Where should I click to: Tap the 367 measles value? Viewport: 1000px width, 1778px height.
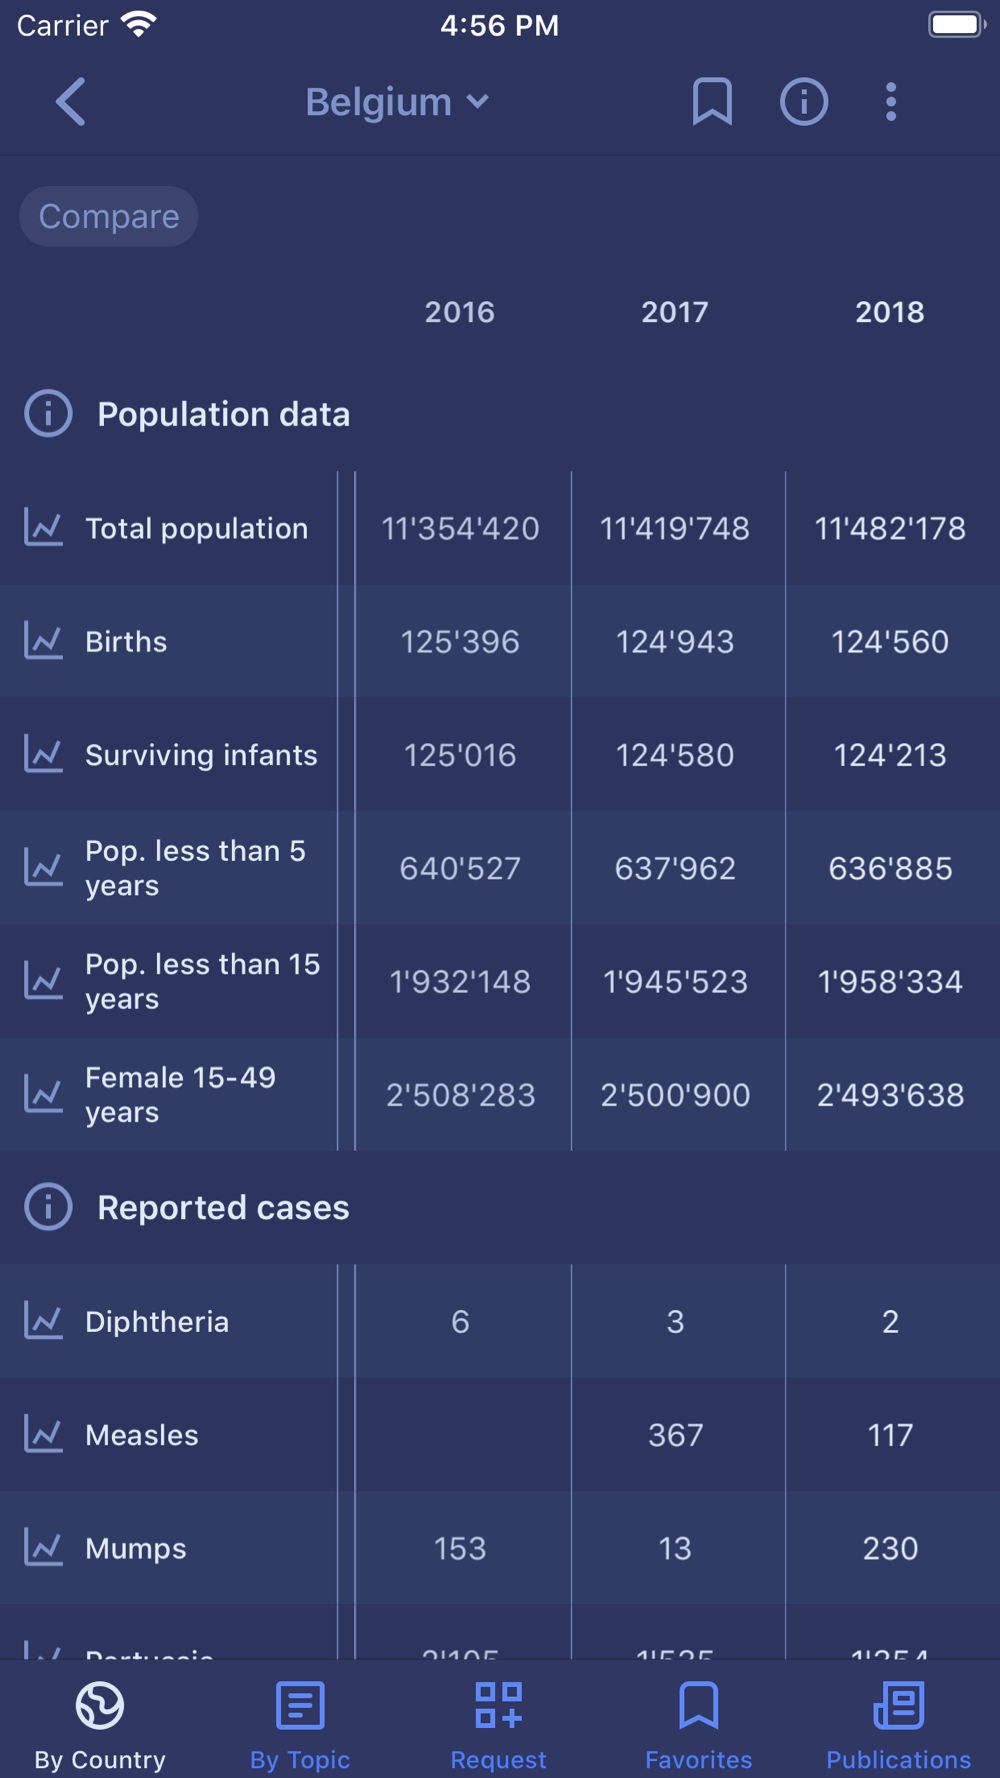tap(675, 1435)
